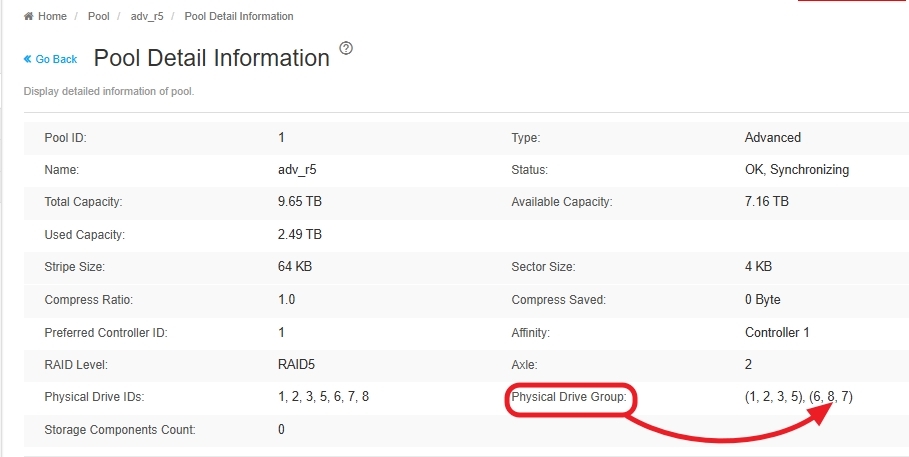Image resolution: width=909 pixels, height=457 pixels.
Task: Click the Total Capacity value 9.65 TB
Action: pos(300,202)
